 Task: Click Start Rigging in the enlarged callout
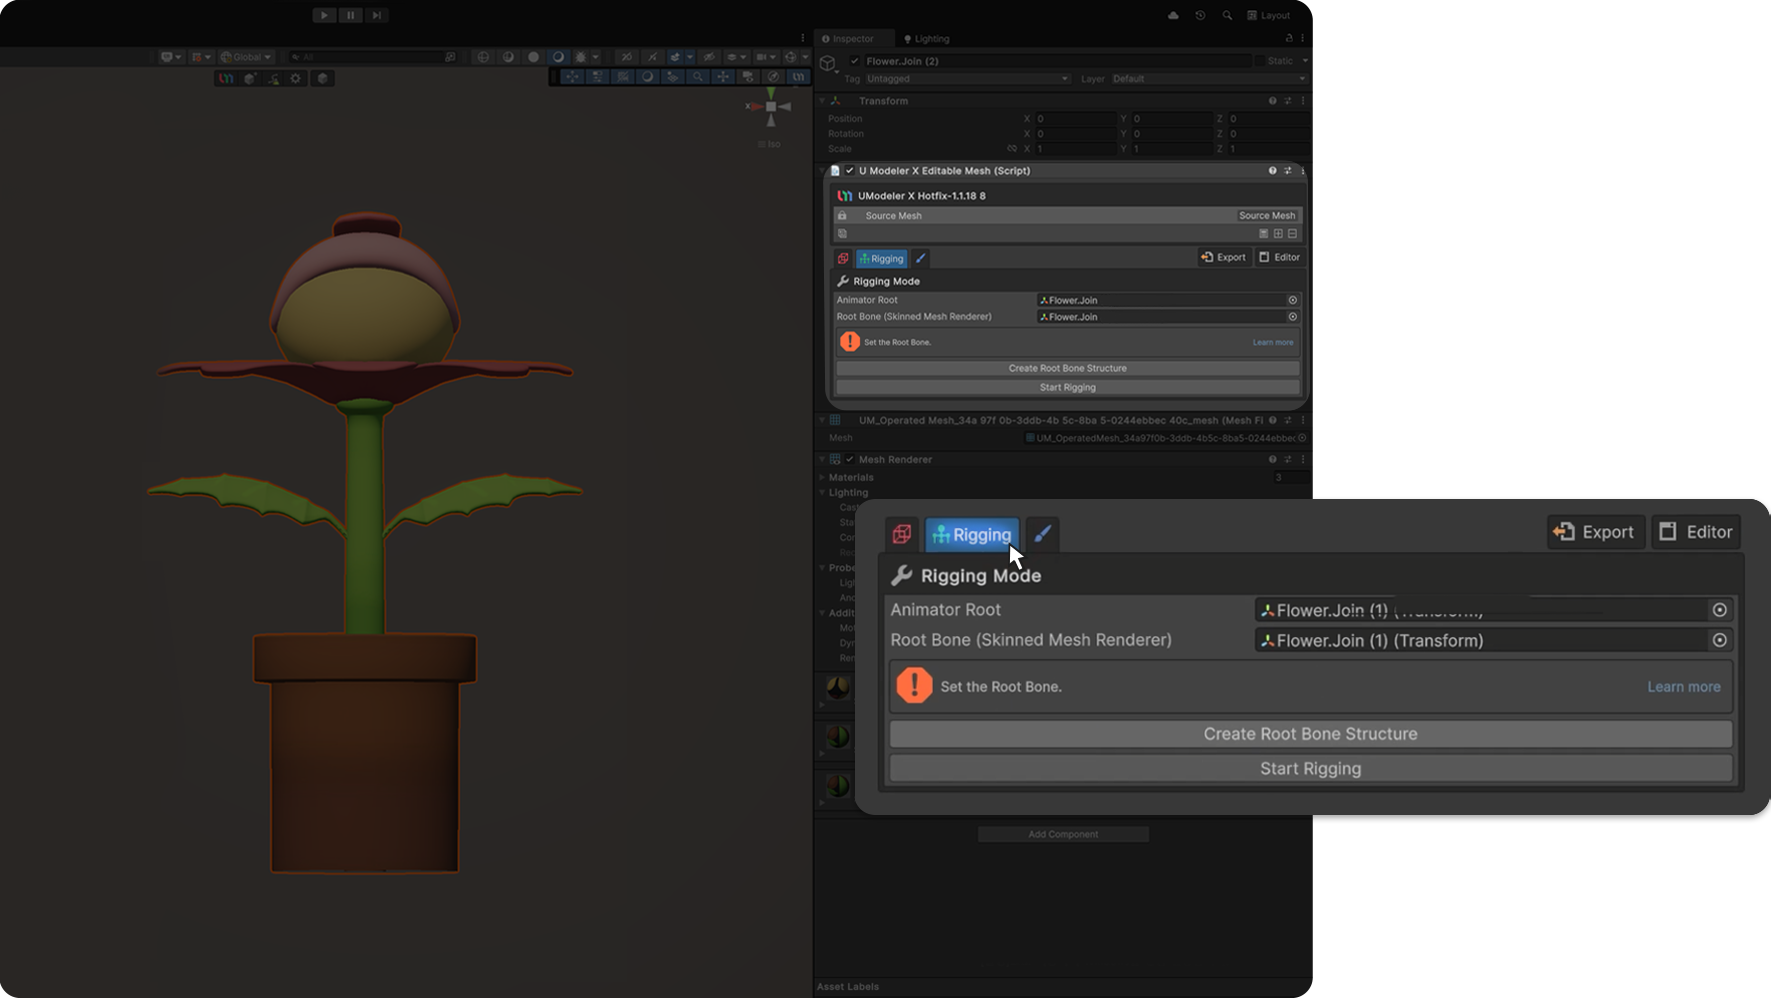1310,768
